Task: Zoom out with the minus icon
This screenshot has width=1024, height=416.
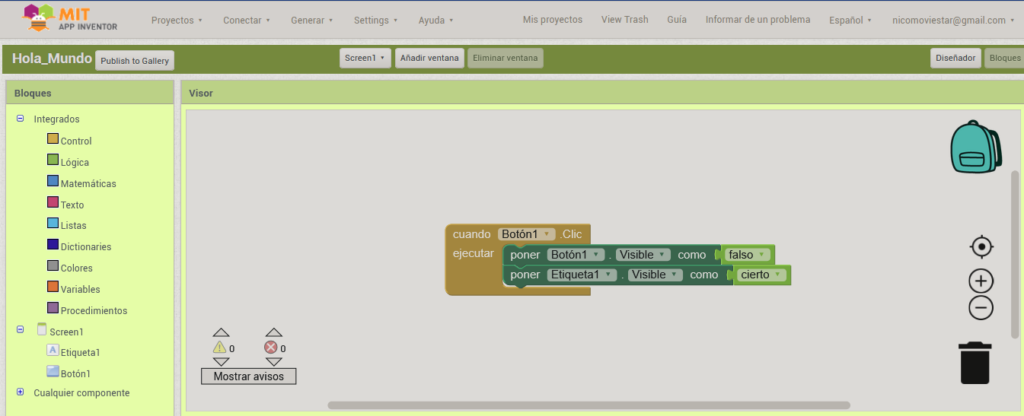Action: pyautogui.click(x=981, y=308)
